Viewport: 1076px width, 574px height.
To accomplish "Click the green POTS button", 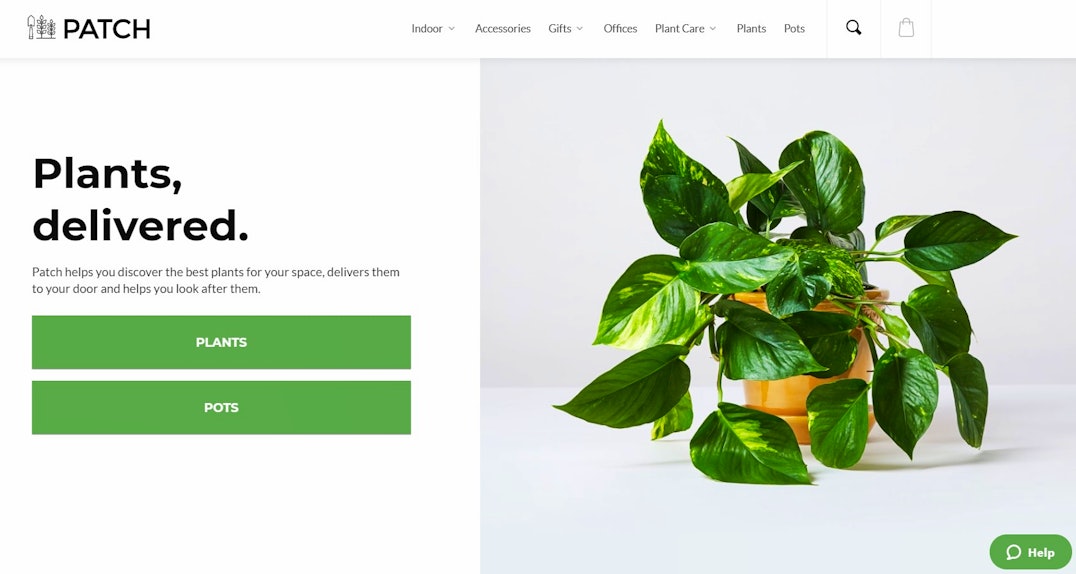I will [221, 407].
